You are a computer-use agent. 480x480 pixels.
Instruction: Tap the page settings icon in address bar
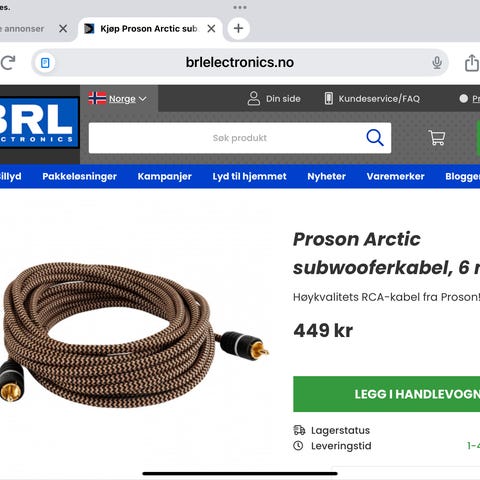[x=45, y=63]
